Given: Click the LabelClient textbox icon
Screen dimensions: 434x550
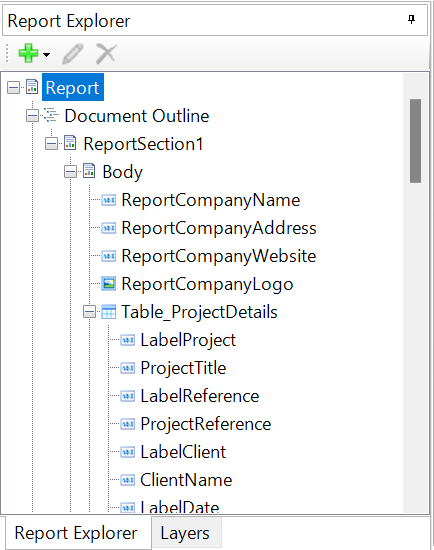Looking at the screenshot, I should tap(127, 452).
